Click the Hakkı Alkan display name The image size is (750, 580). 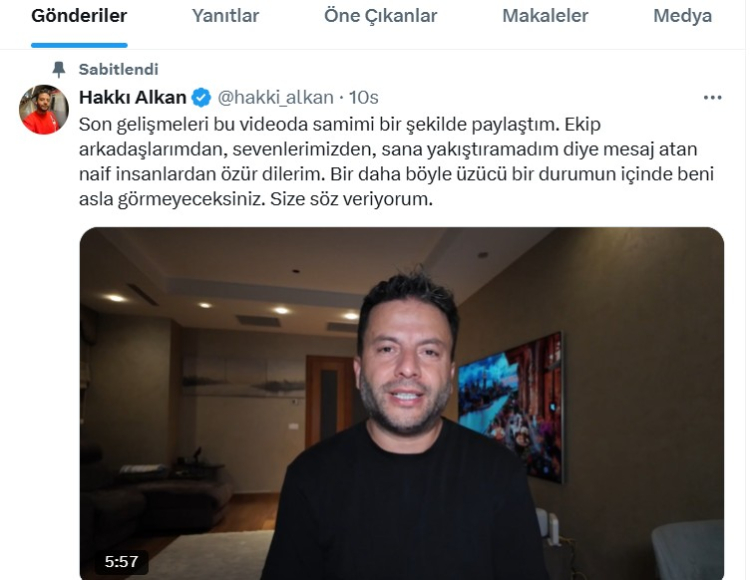132,98
